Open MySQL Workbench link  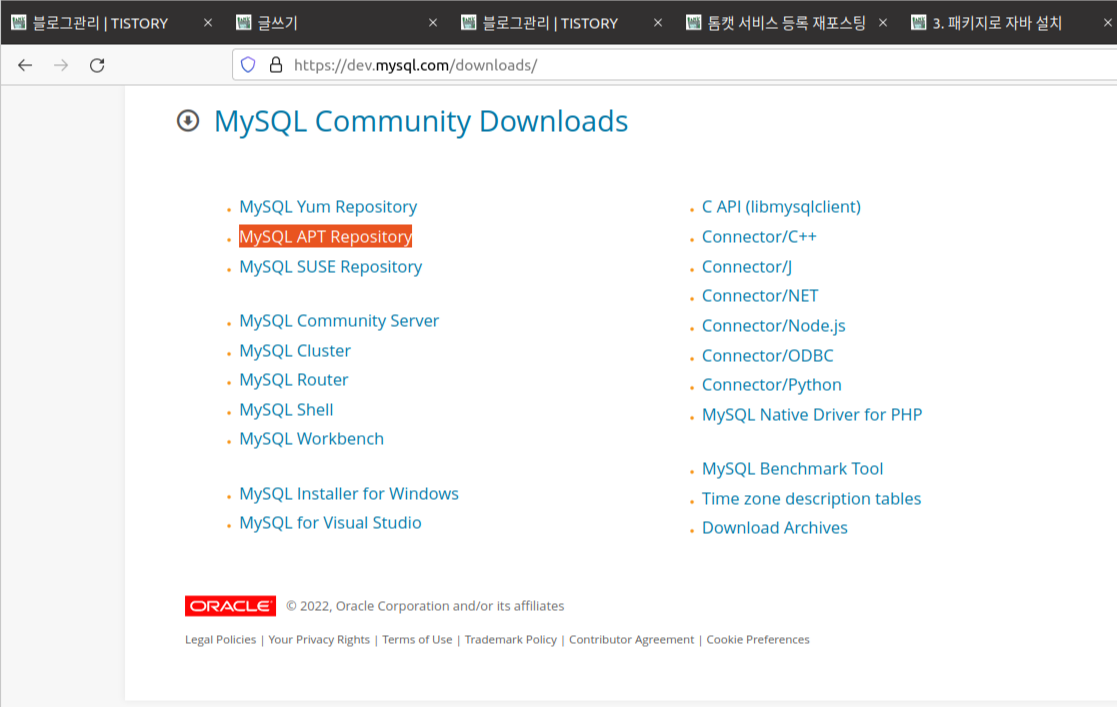[311, 439]
